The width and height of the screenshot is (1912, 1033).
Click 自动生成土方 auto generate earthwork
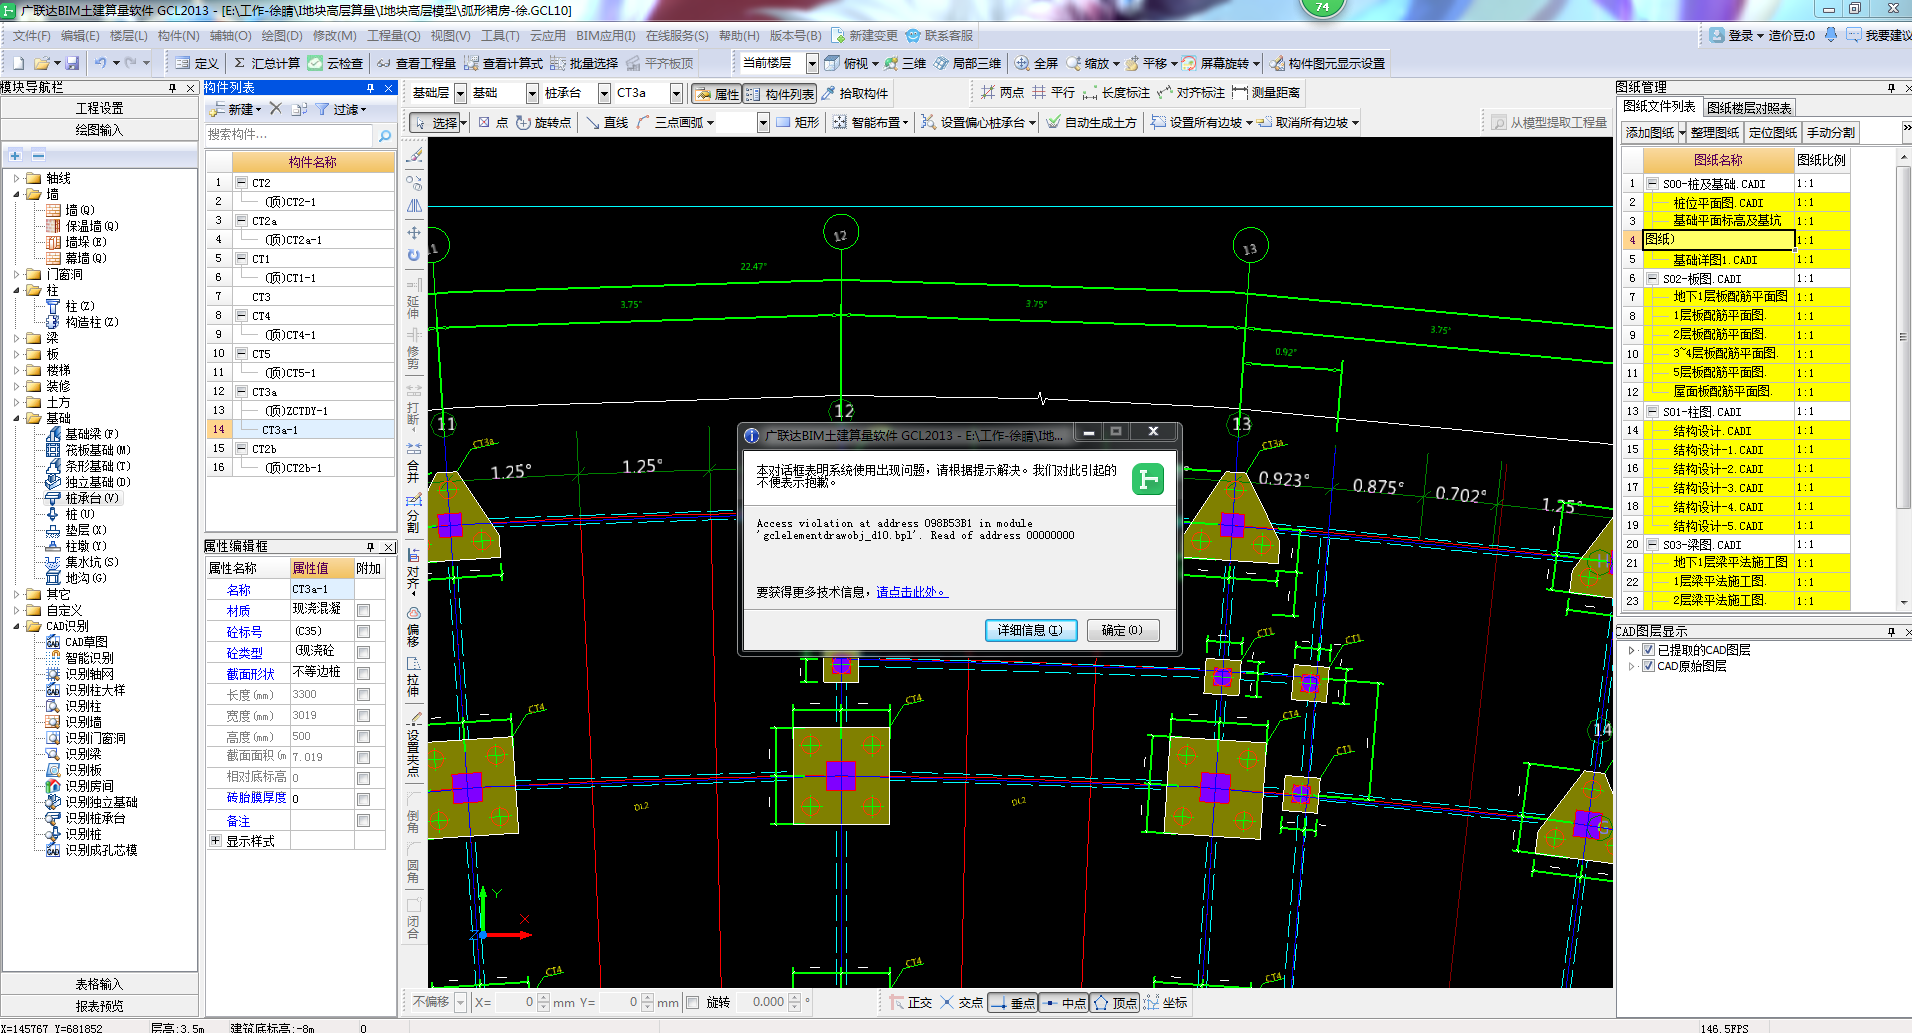pos(1091,122)
